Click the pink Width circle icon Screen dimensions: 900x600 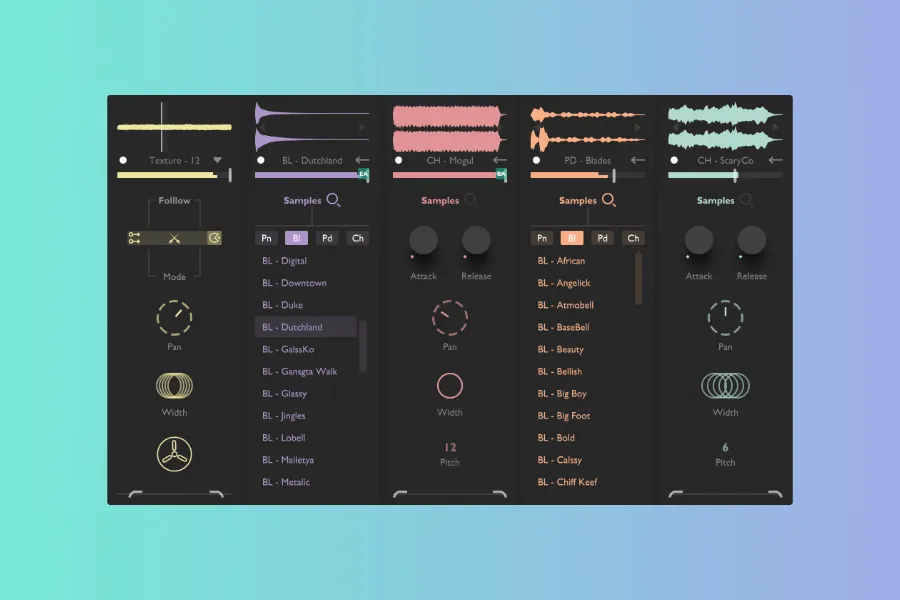click(x=450, y=386)
